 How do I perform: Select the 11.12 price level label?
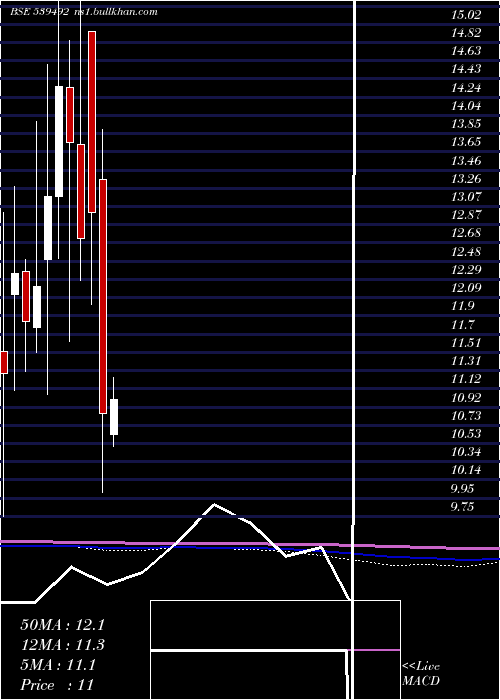click(466, 379)
